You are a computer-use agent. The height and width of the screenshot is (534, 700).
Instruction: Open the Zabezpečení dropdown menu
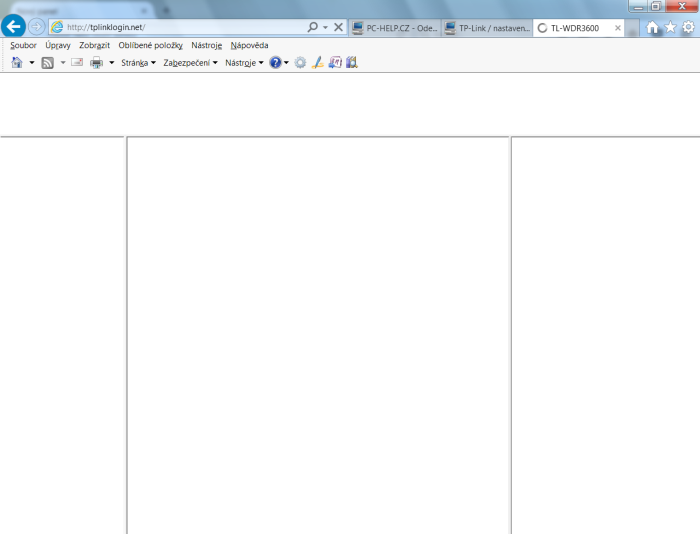click(x=190, y=63)
